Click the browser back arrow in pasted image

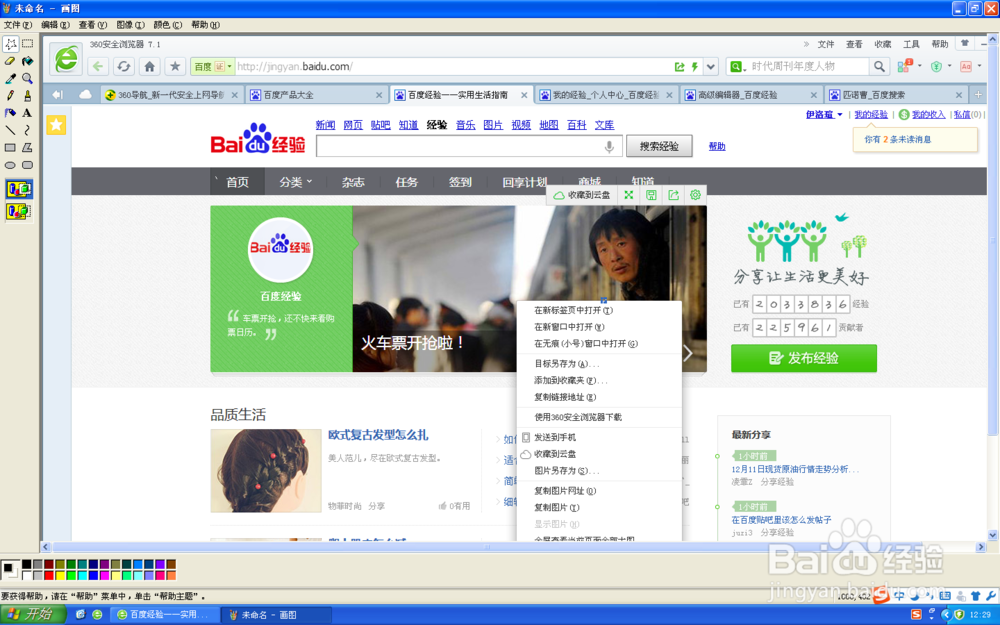[x=98, y=66]
